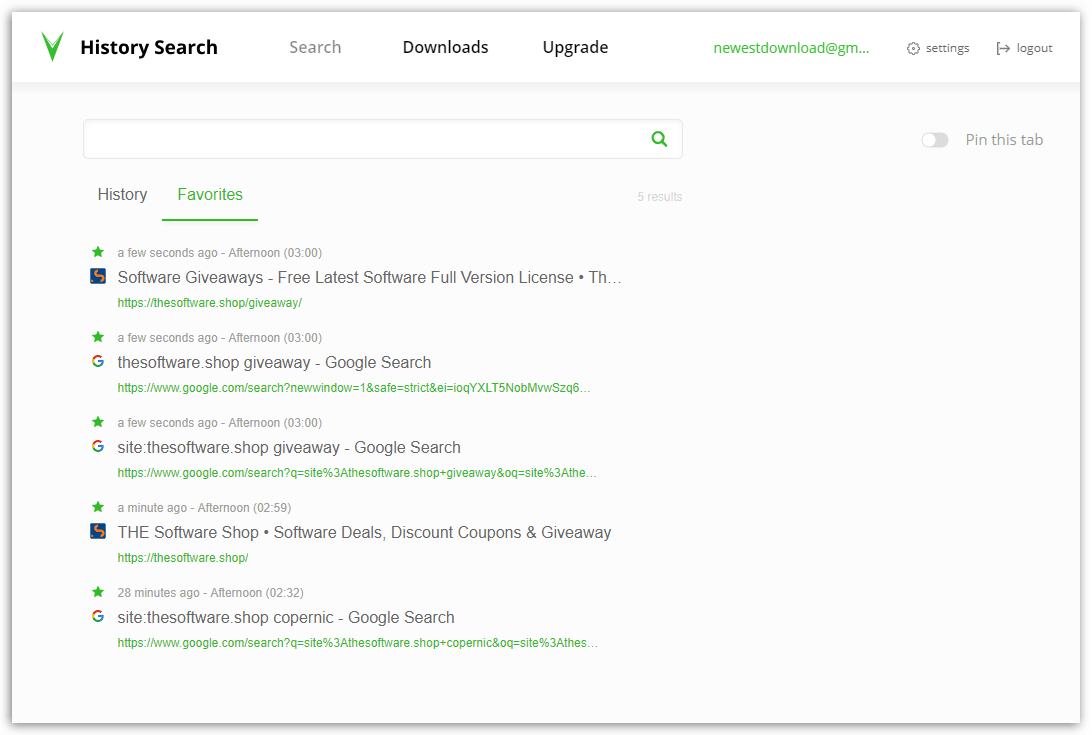Open the https://thesoftware.shop/giveaway/ URL link
Viewport: 1092px width, 735px height.
[209, 303]
